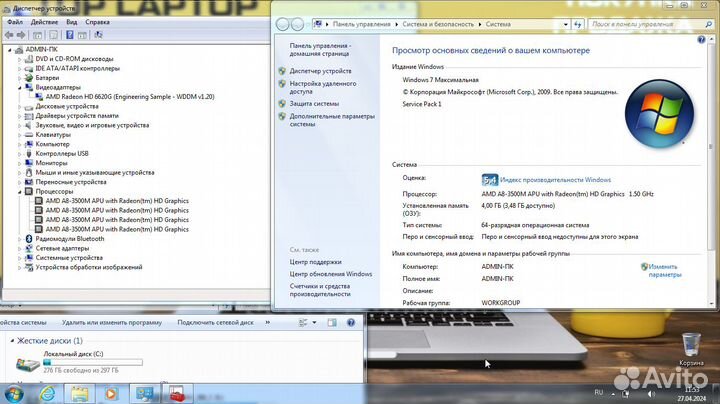
Task: Select Устройства обработки изображений category
Action: (x=89, y=267)
